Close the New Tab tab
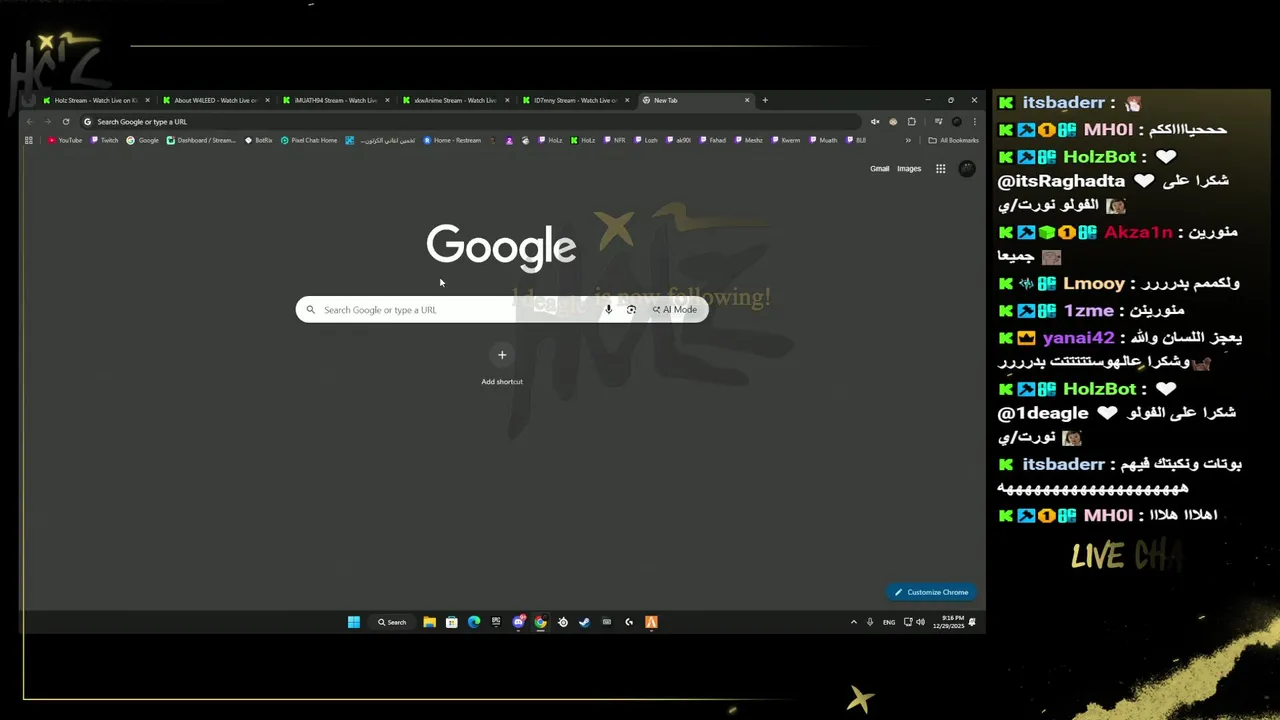Screen dimensions: 1280x720 pos(747,100)
